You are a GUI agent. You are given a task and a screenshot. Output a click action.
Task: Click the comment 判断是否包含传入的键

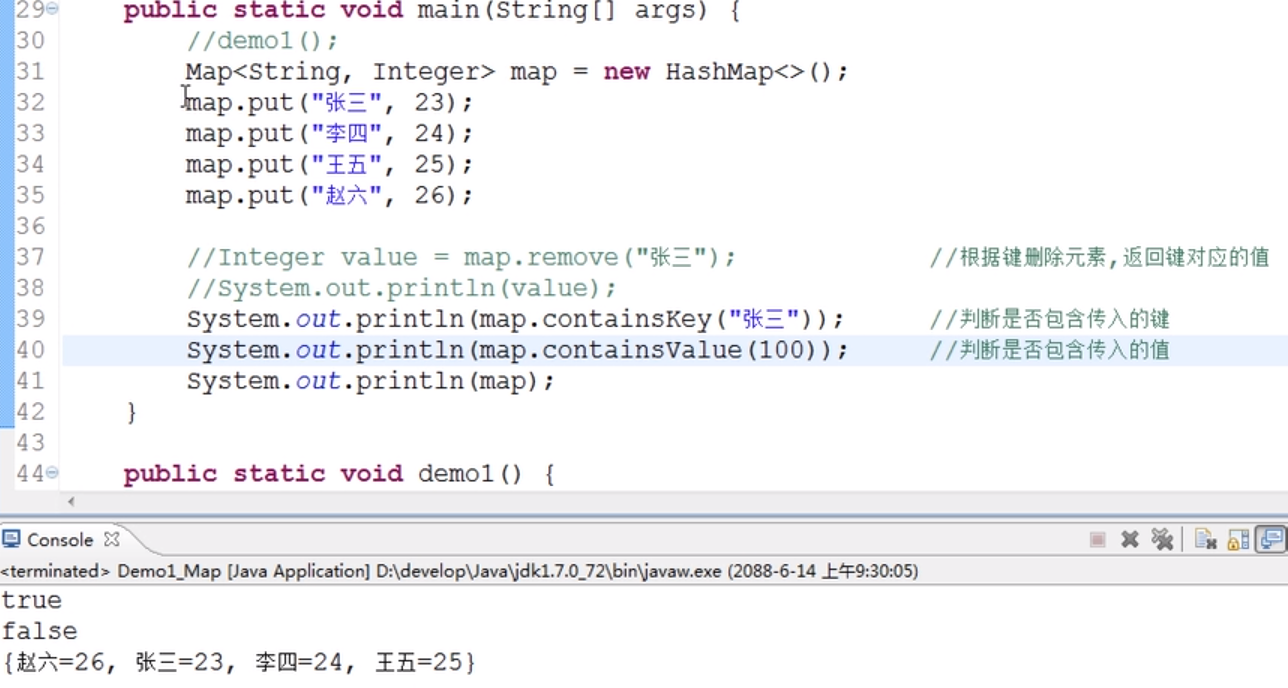coord(1049,320)
